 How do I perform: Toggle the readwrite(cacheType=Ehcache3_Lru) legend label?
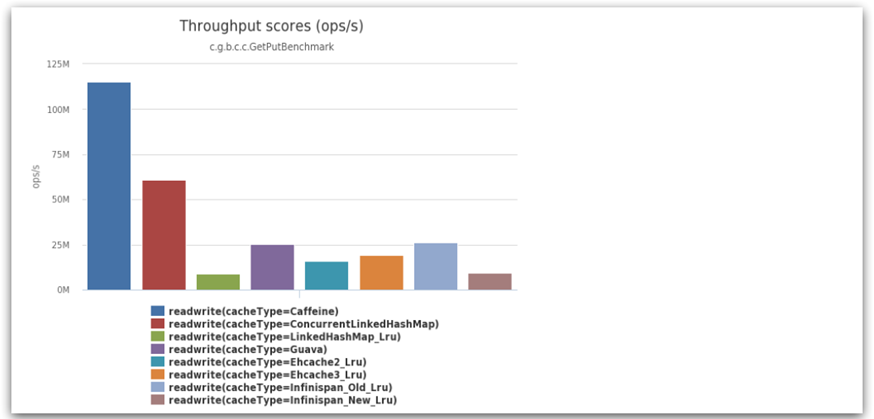tap(268, 374)
